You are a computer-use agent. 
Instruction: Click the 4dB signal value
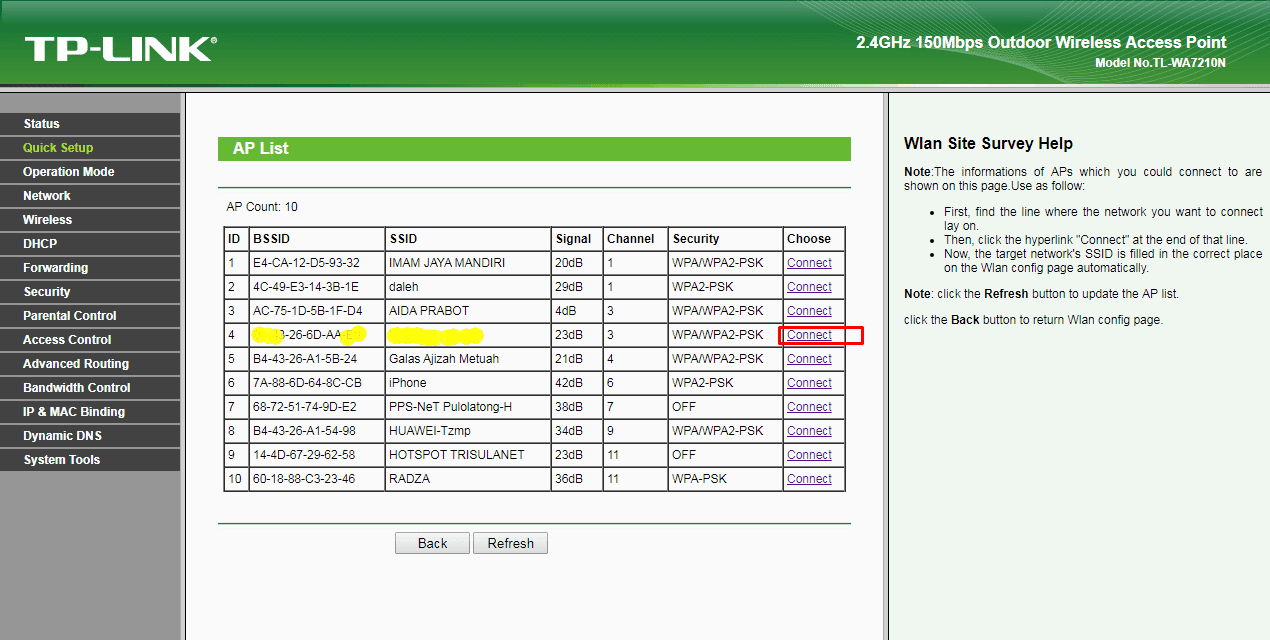(x=568, y=311)
